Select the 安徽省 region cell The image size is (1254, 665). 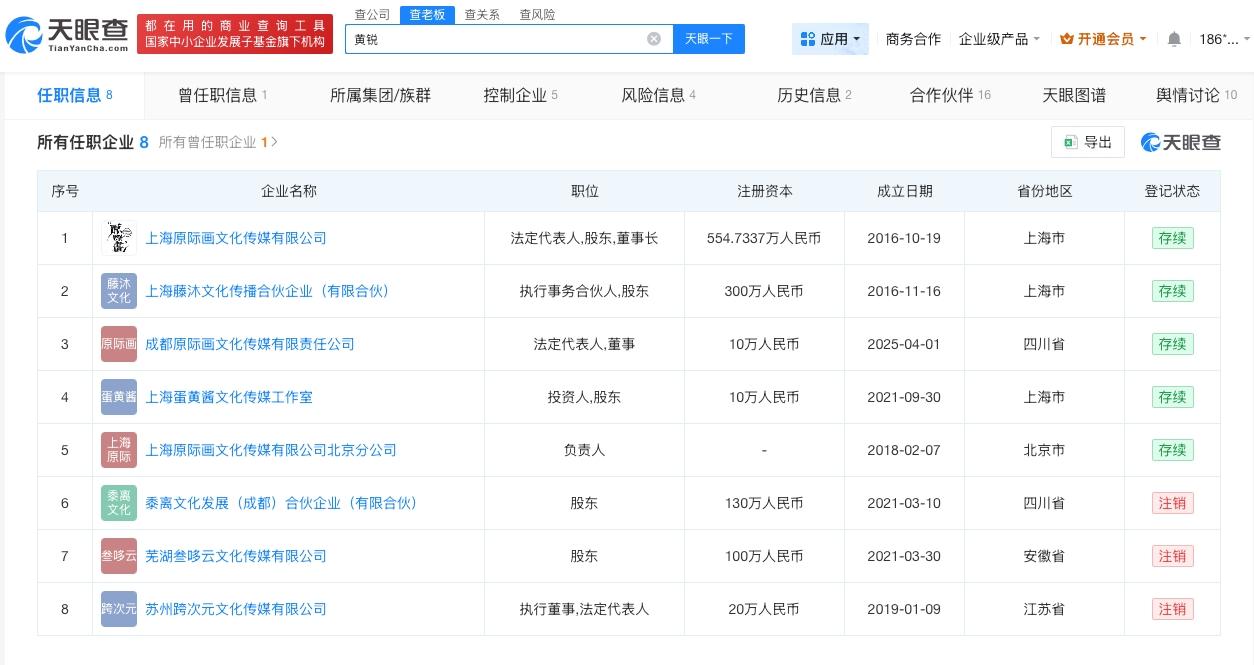pos(1044,556)
